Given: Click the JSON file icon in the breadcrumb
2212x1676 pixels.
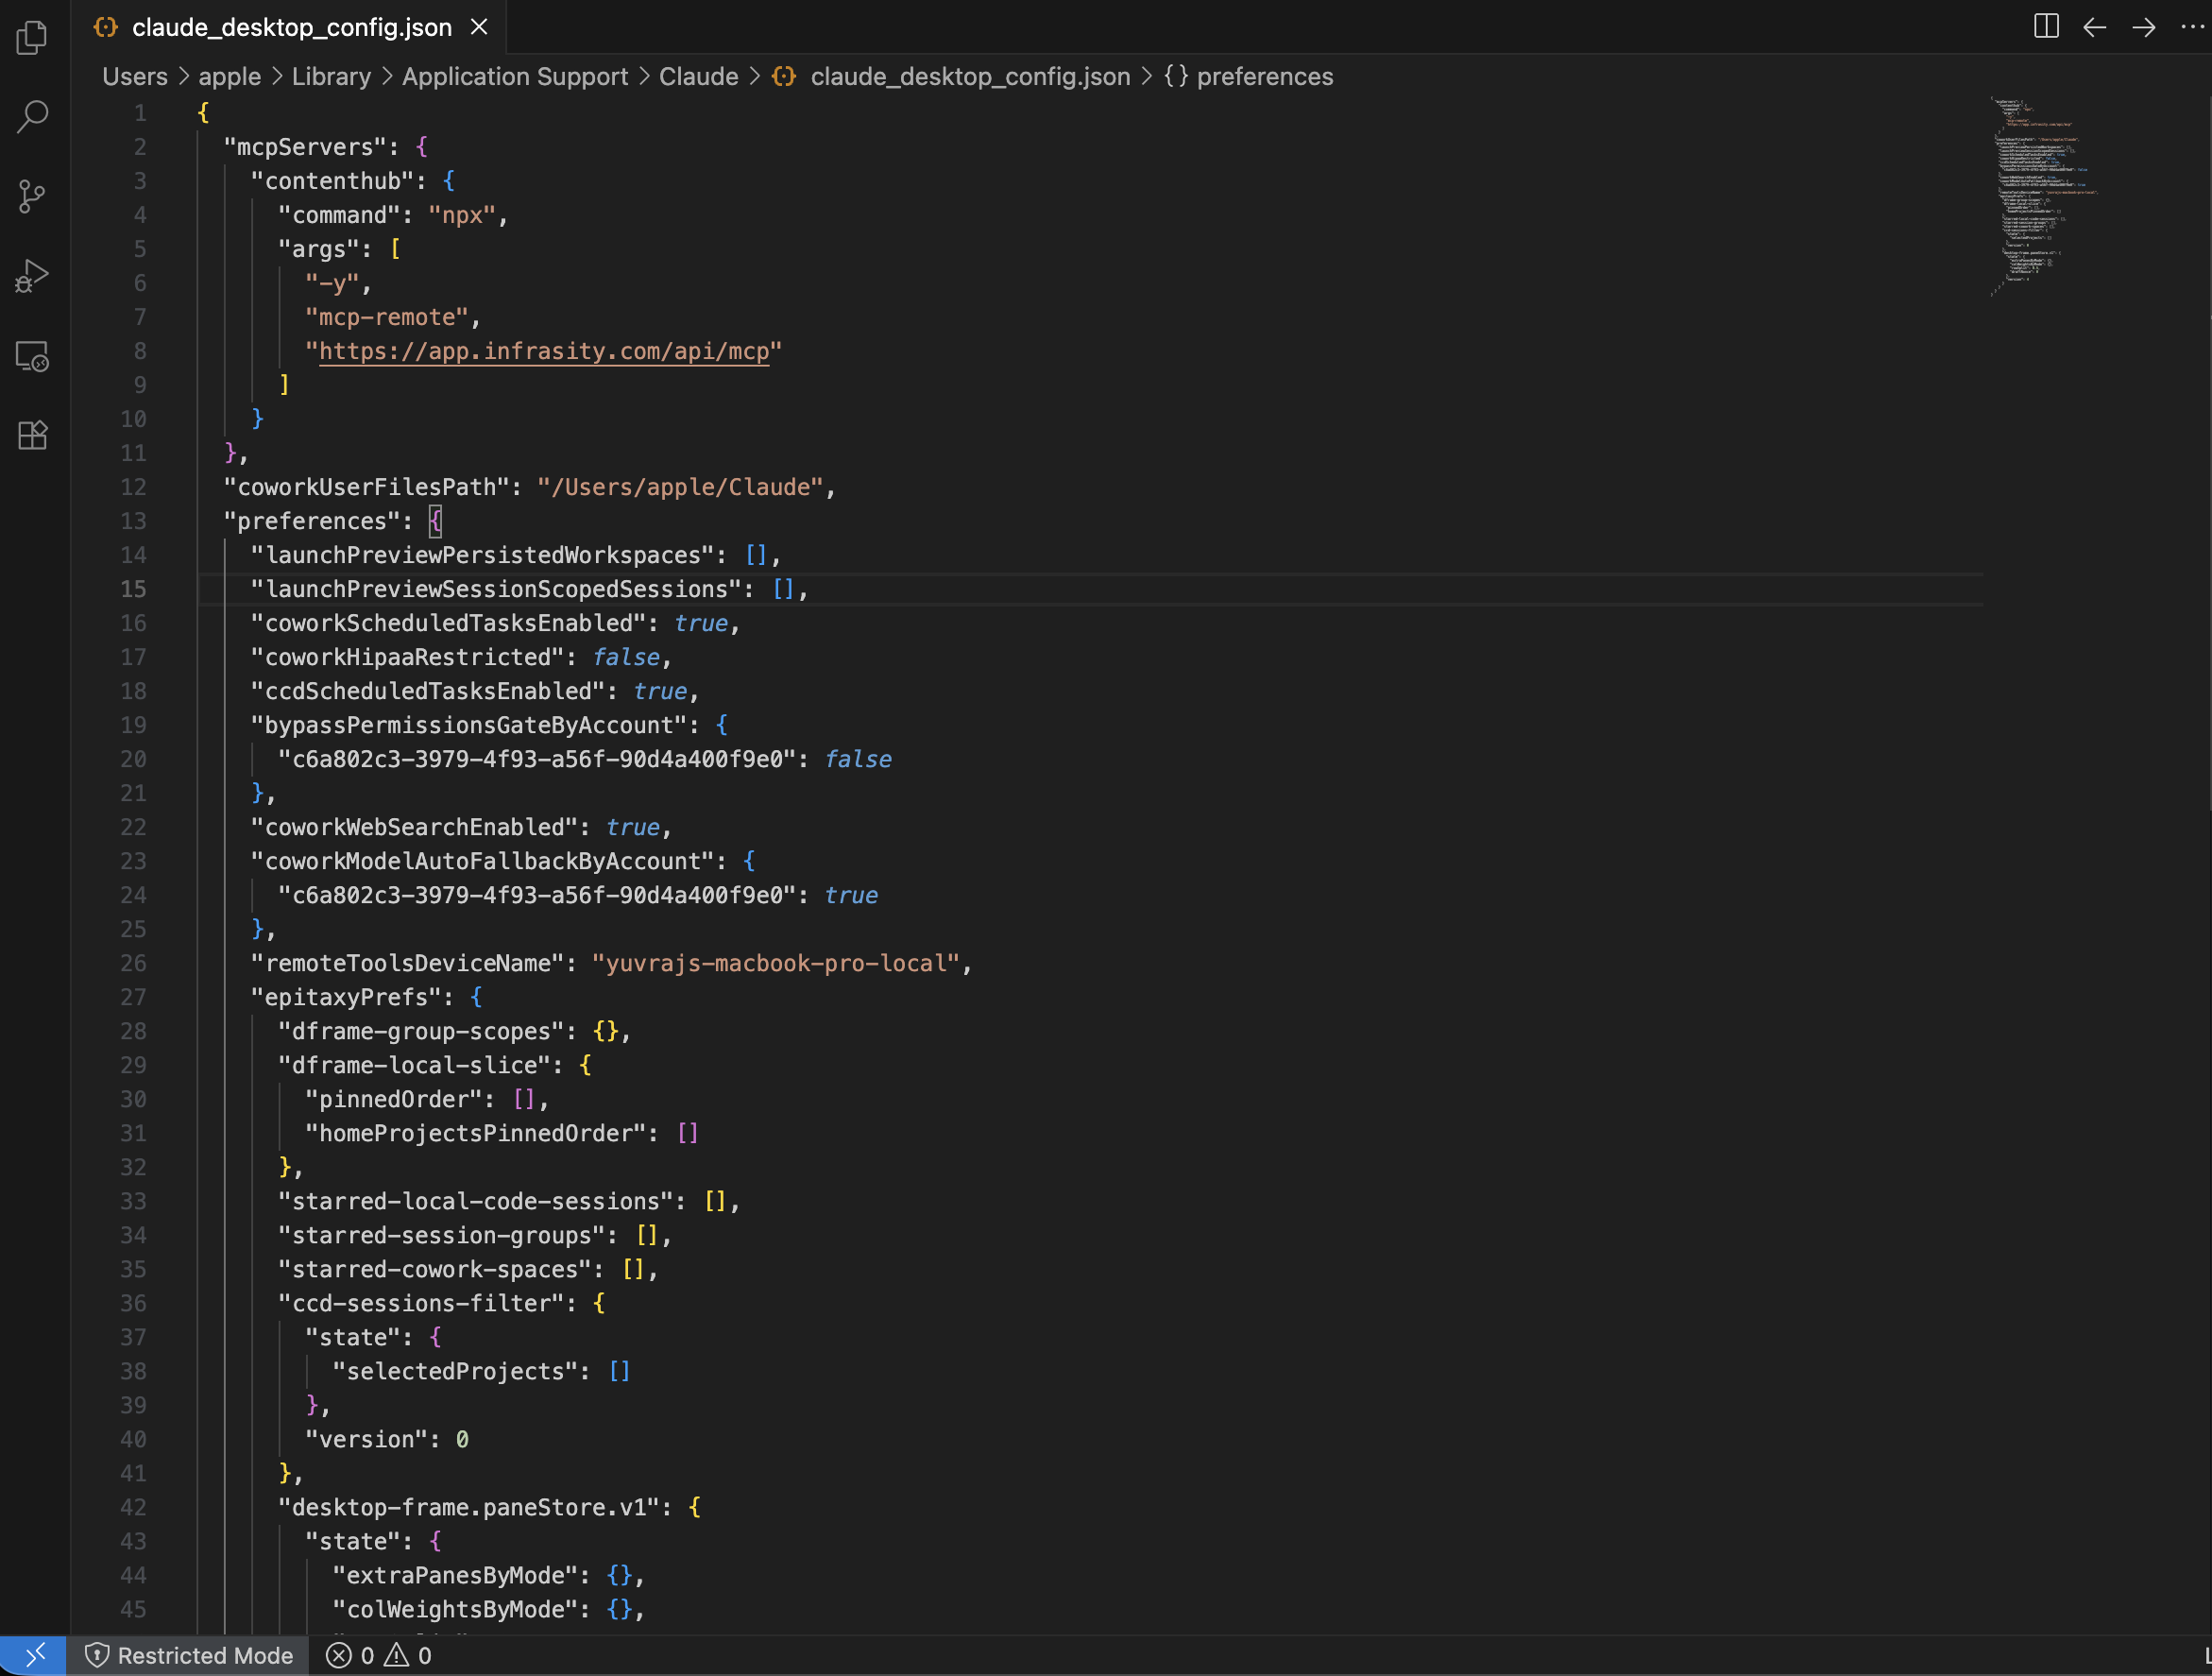Looking at the screenshot, I should coord(784,76).
